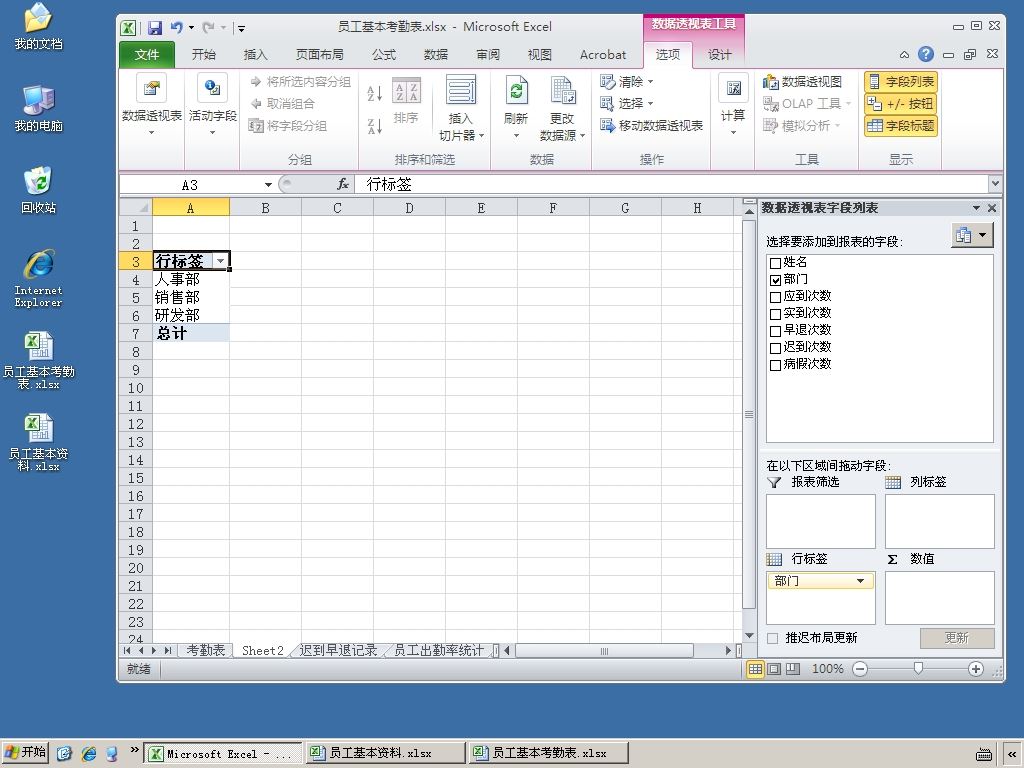Sort descending Z to A icon
This screenshot has height=768, width=1024.
pos(375,125)
